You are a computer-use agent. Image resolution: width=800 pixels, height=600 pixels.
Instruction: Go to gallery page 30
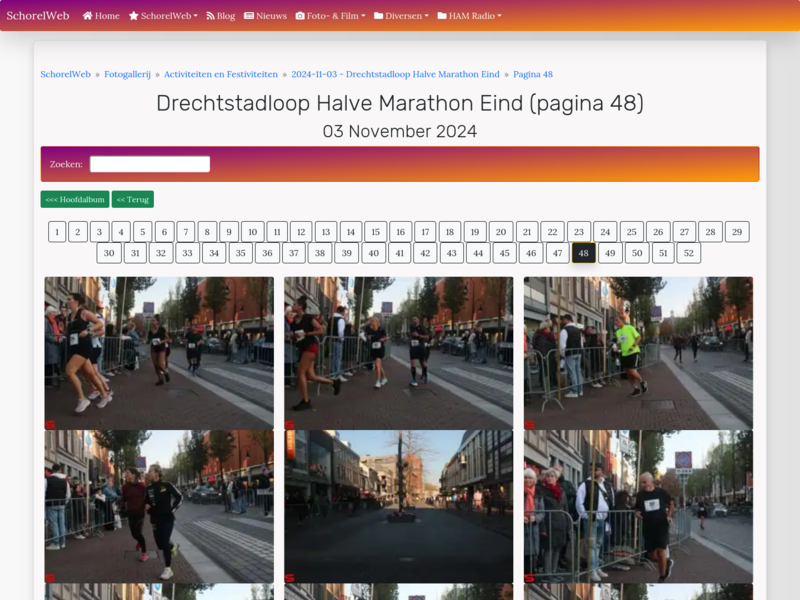(109, 253)
